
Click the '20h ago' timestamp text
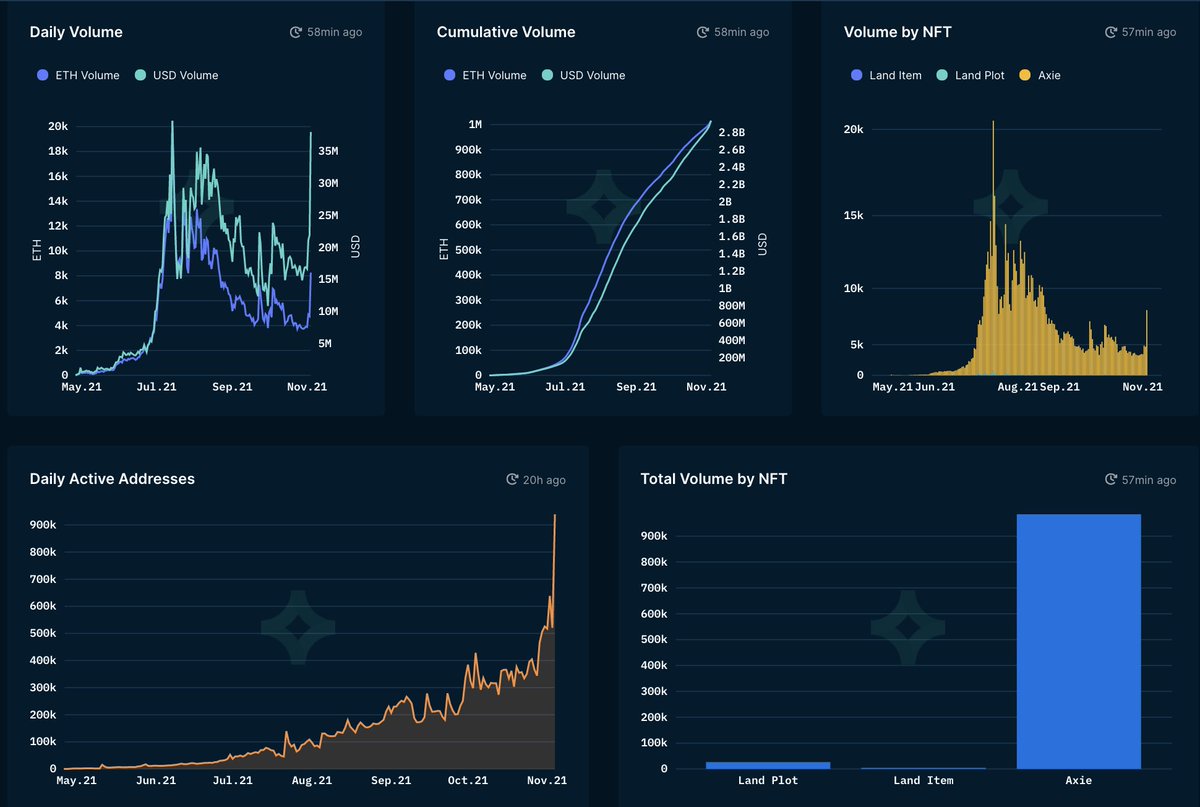[544, 480]
